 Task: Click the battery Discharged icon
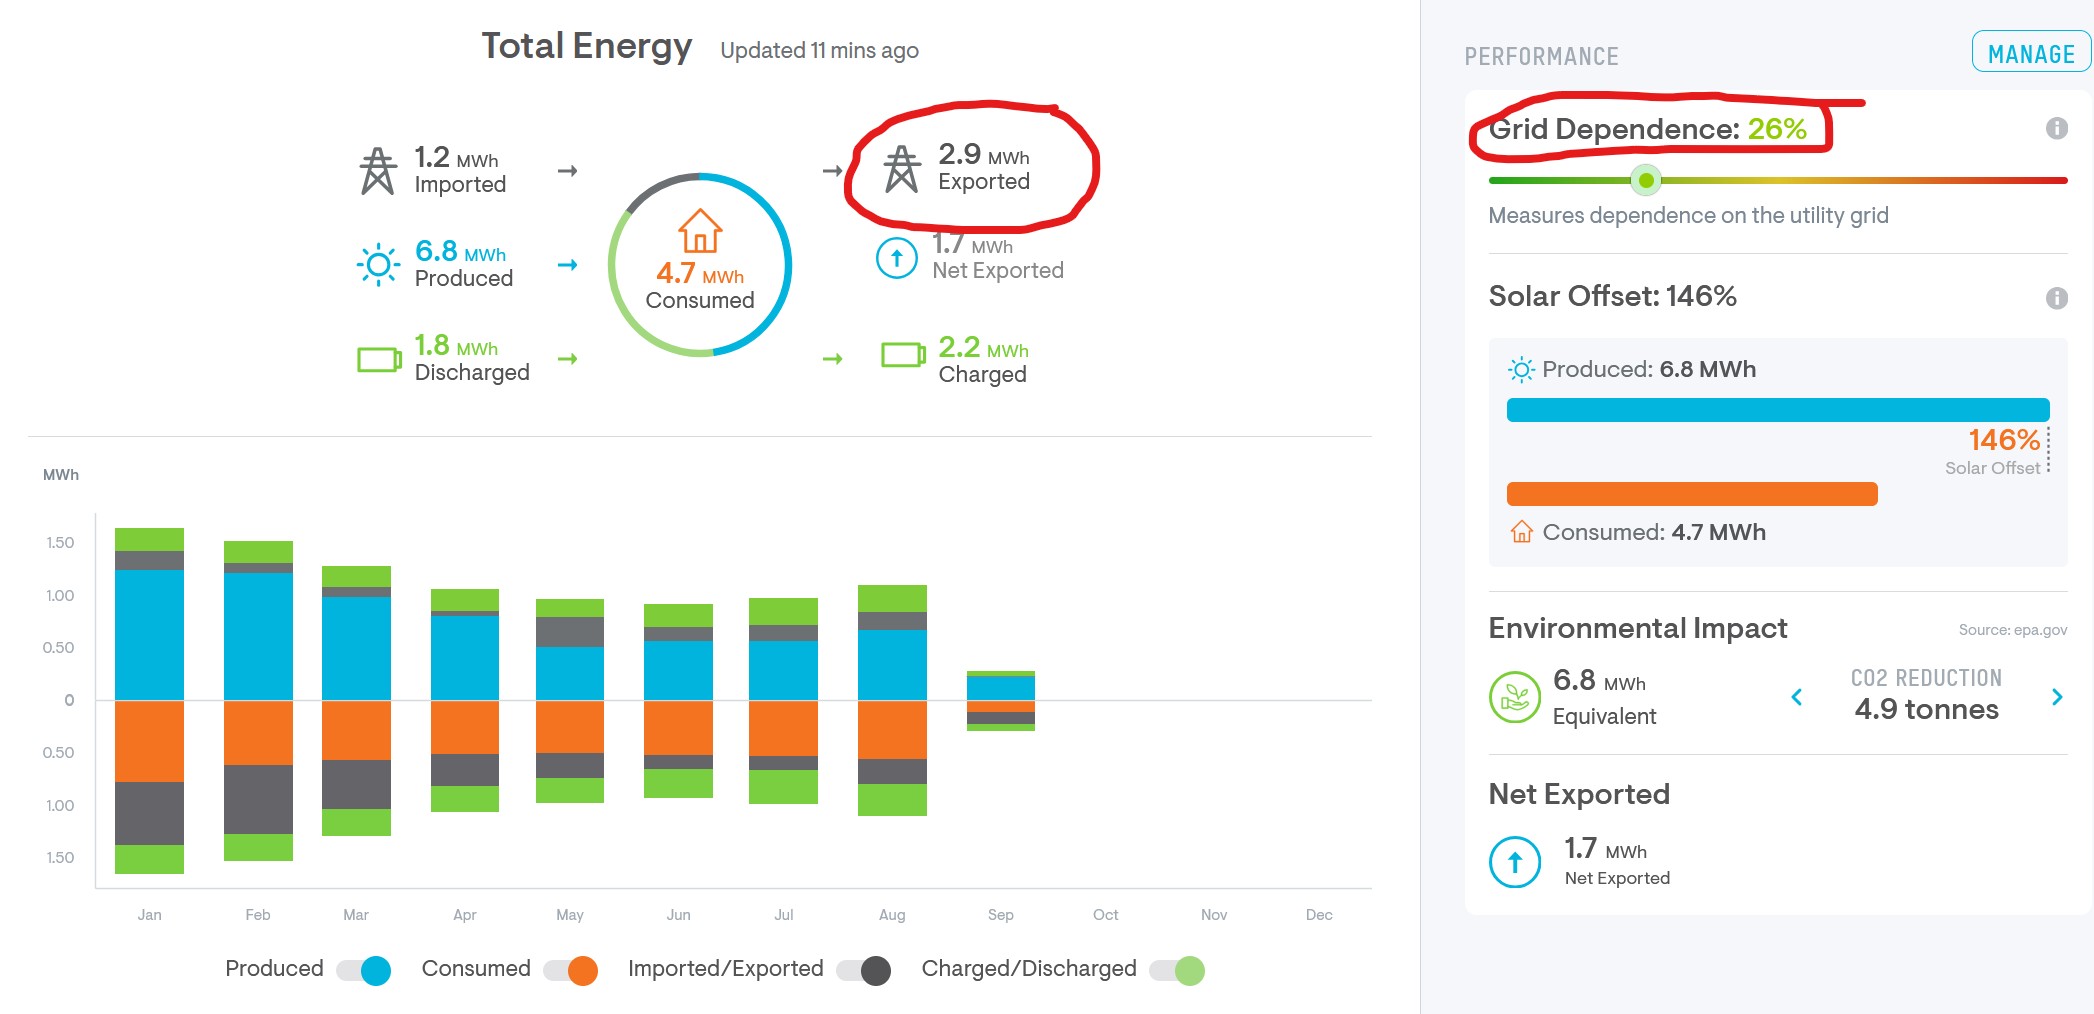(378, 359)
